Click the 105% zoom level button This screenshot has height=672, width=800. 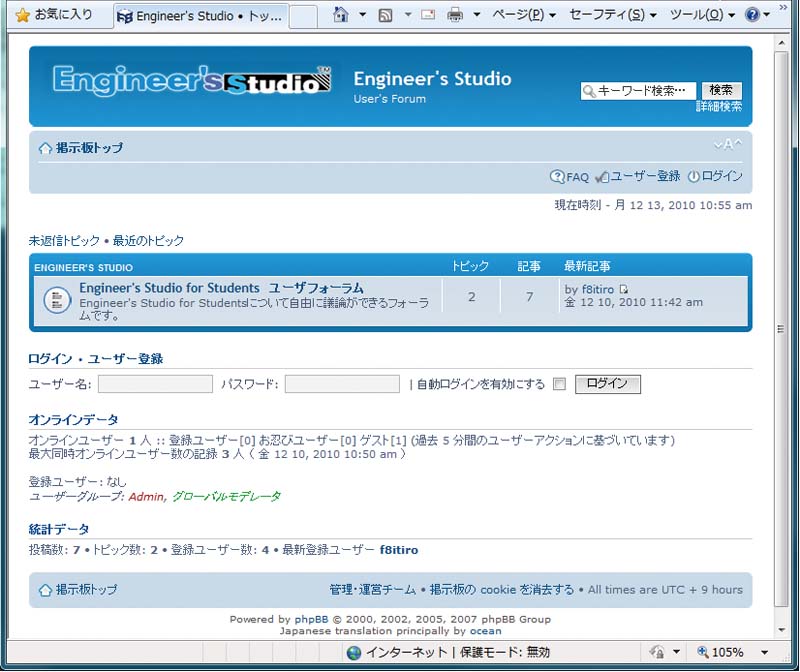pyautogui.click(x=720, y=652)
